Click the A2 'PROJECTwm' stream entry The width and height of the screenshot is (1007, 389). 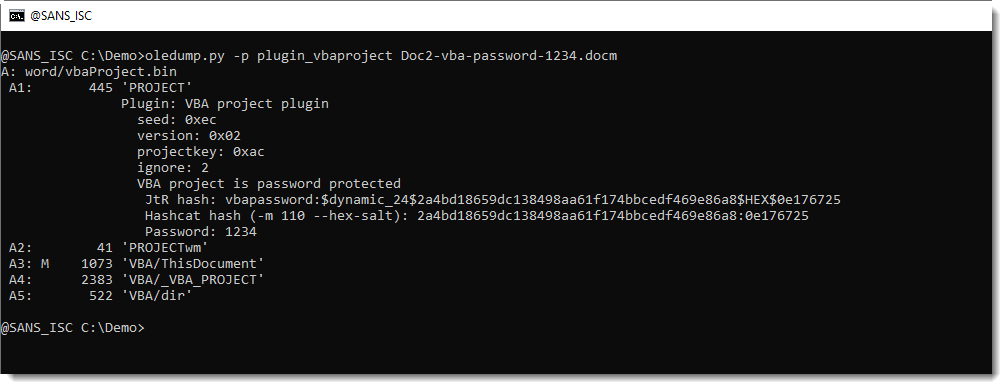point(109,248)
